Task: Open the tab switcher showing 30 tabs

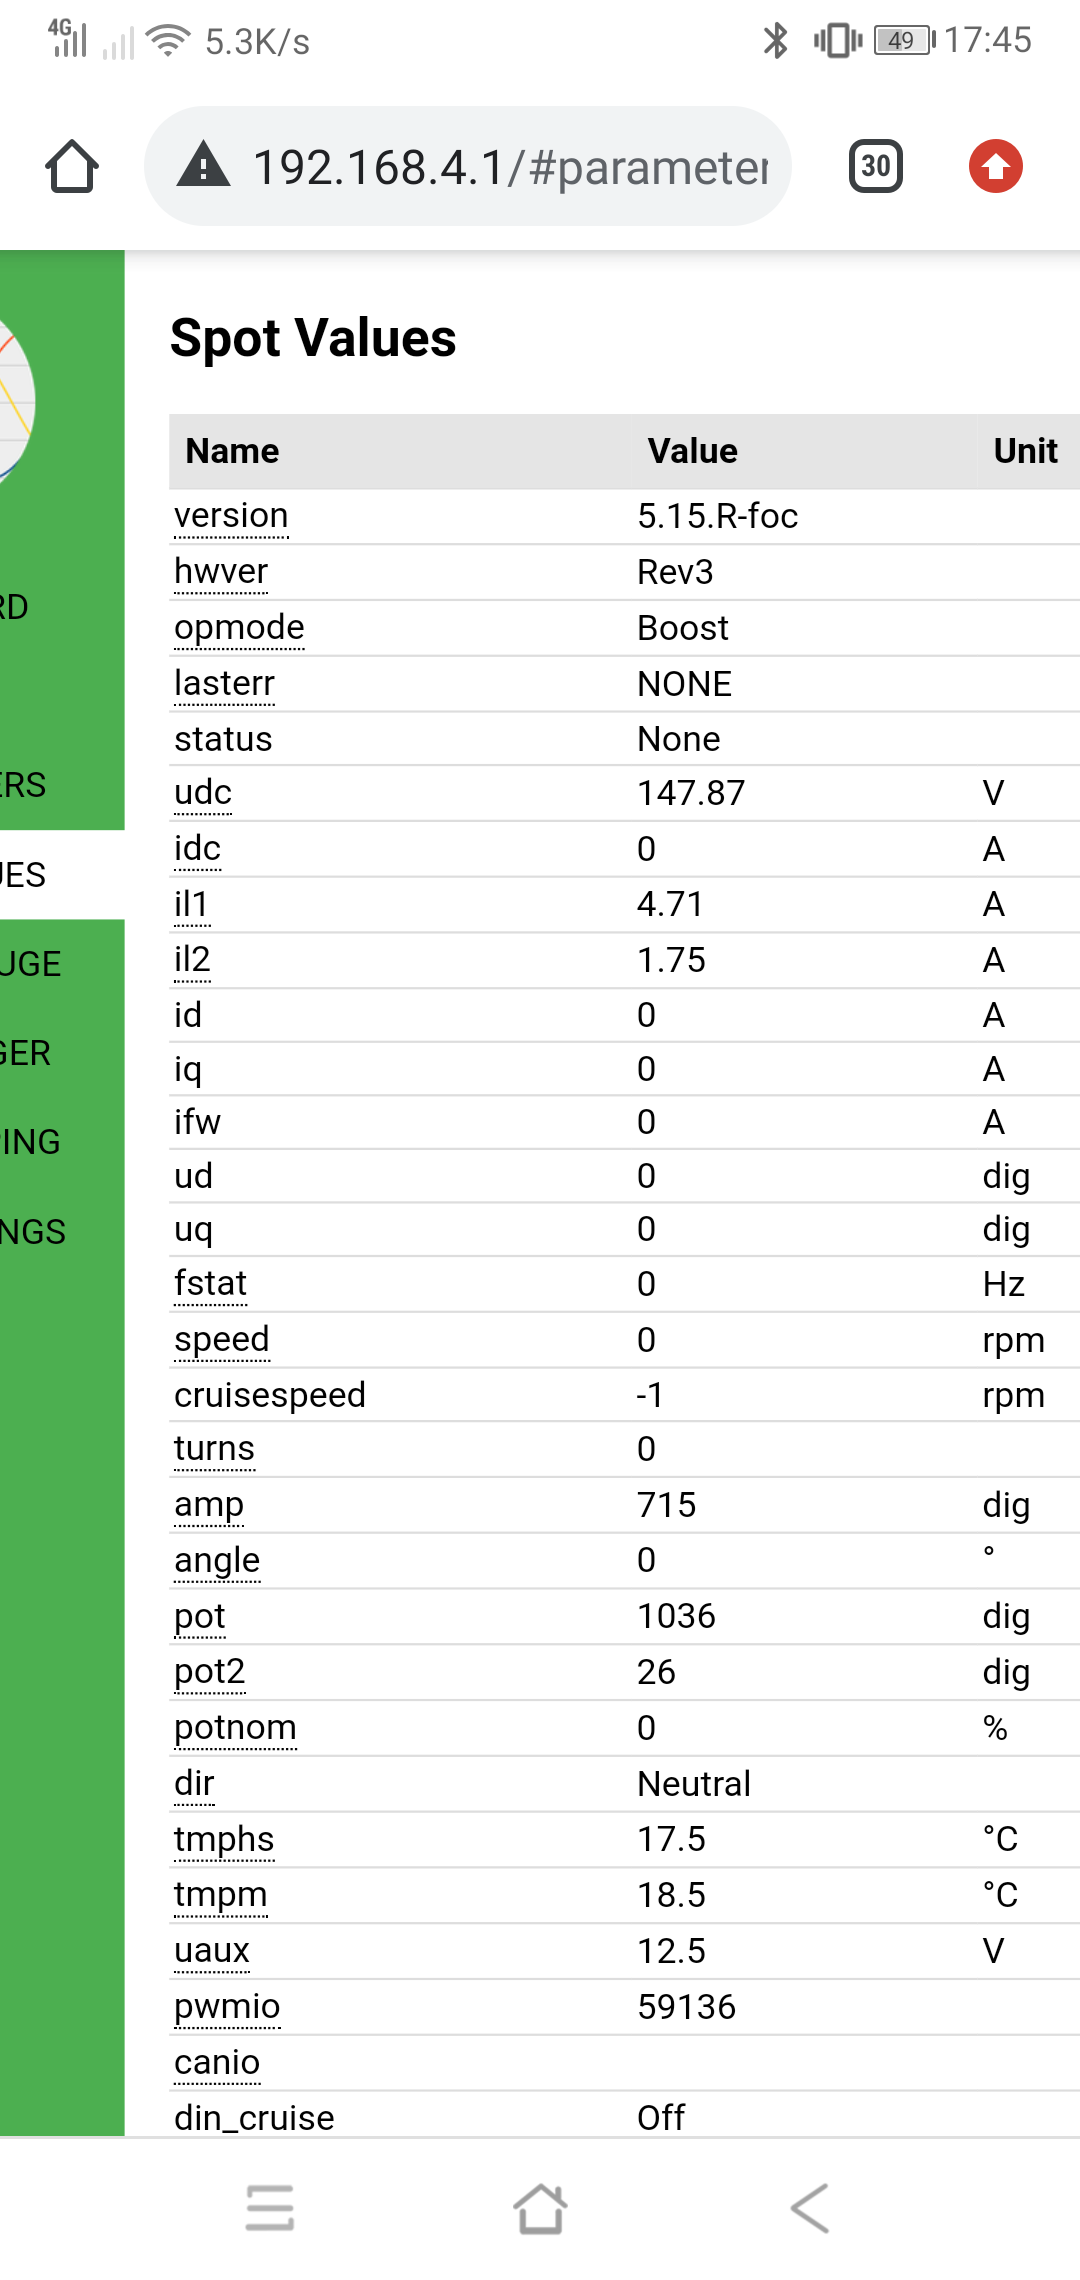Action: point(875,166)
